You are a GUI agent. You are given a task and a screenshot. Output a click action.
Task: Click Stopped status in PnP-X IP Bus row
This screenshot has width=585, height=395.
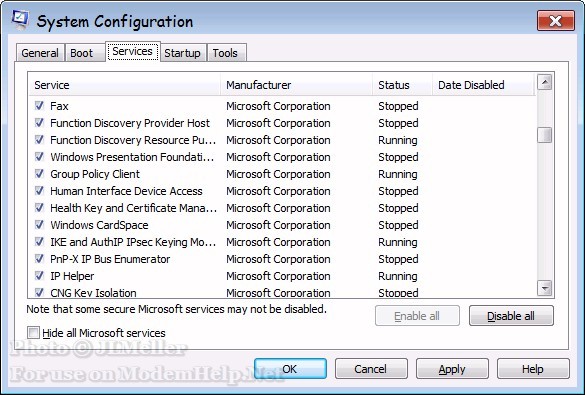tap(398, 259)
